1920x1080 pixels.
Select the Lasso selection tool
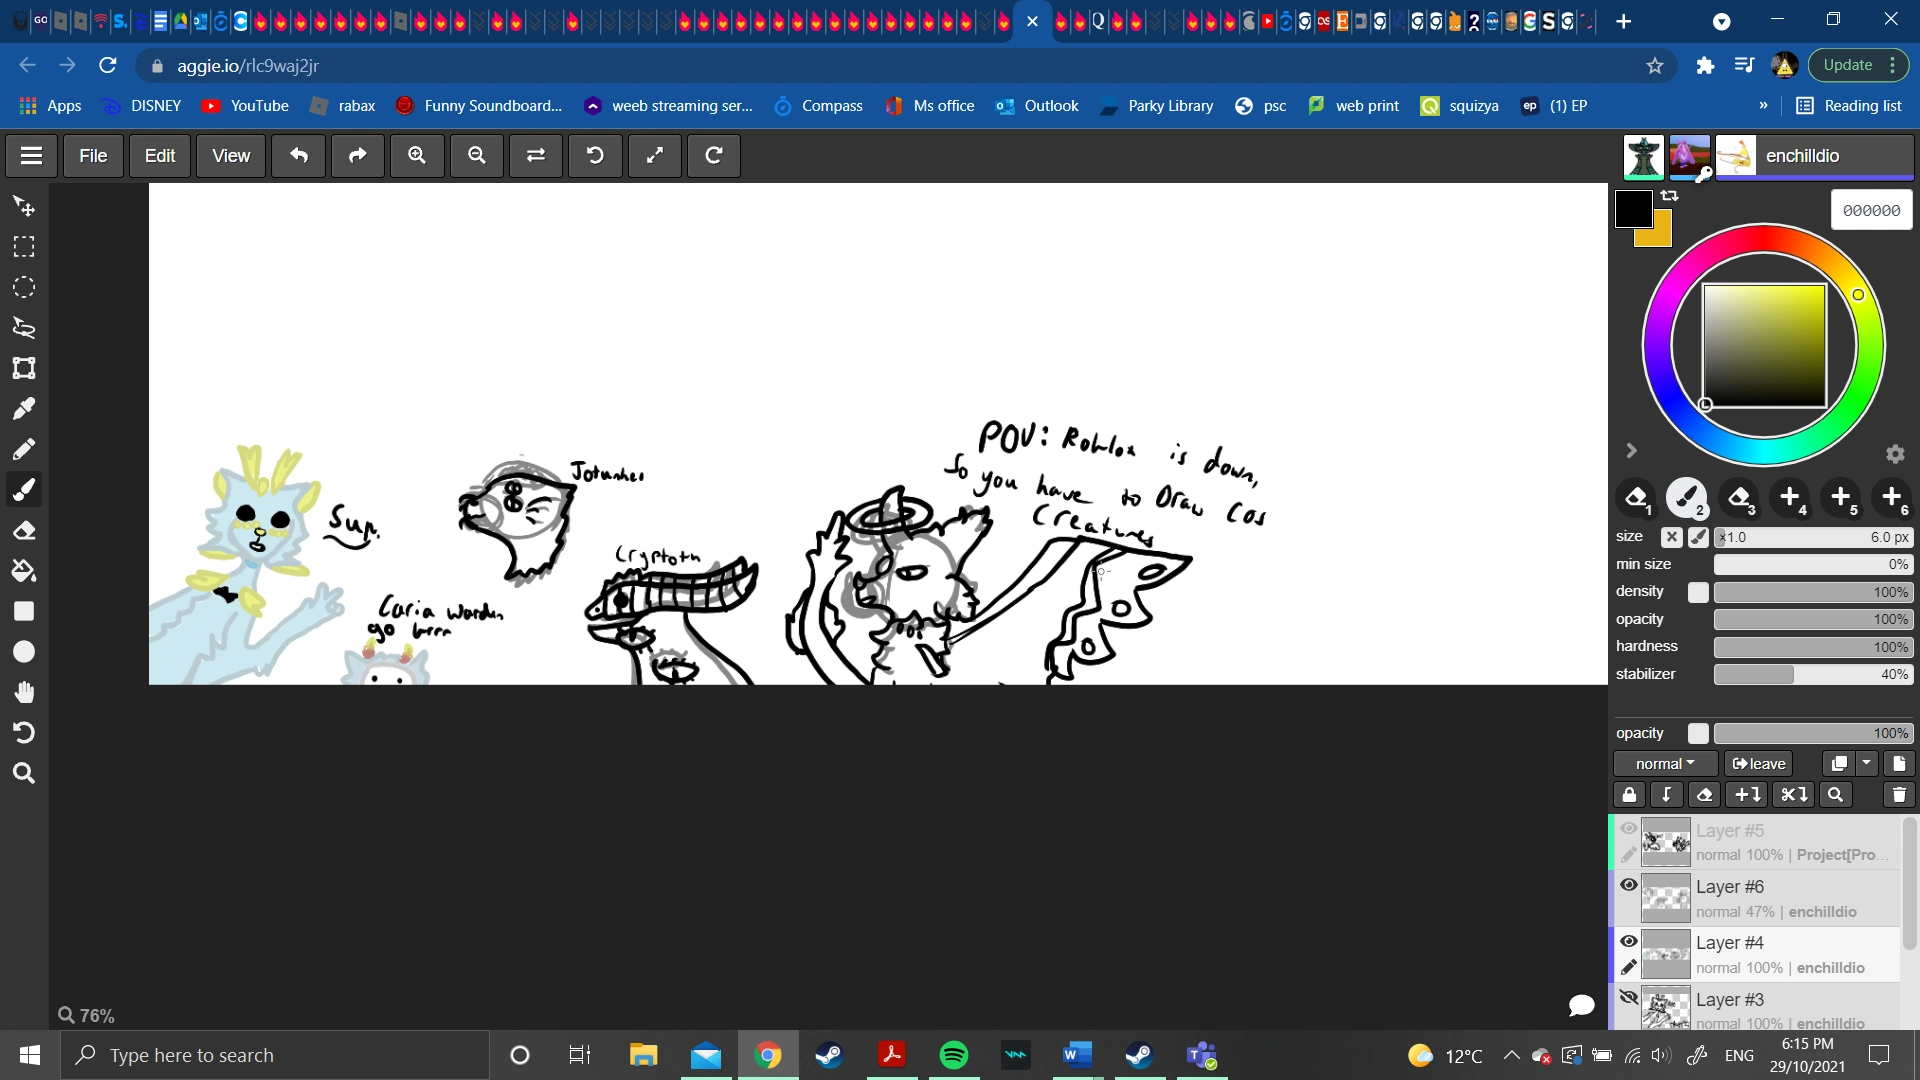coord(24,328)
